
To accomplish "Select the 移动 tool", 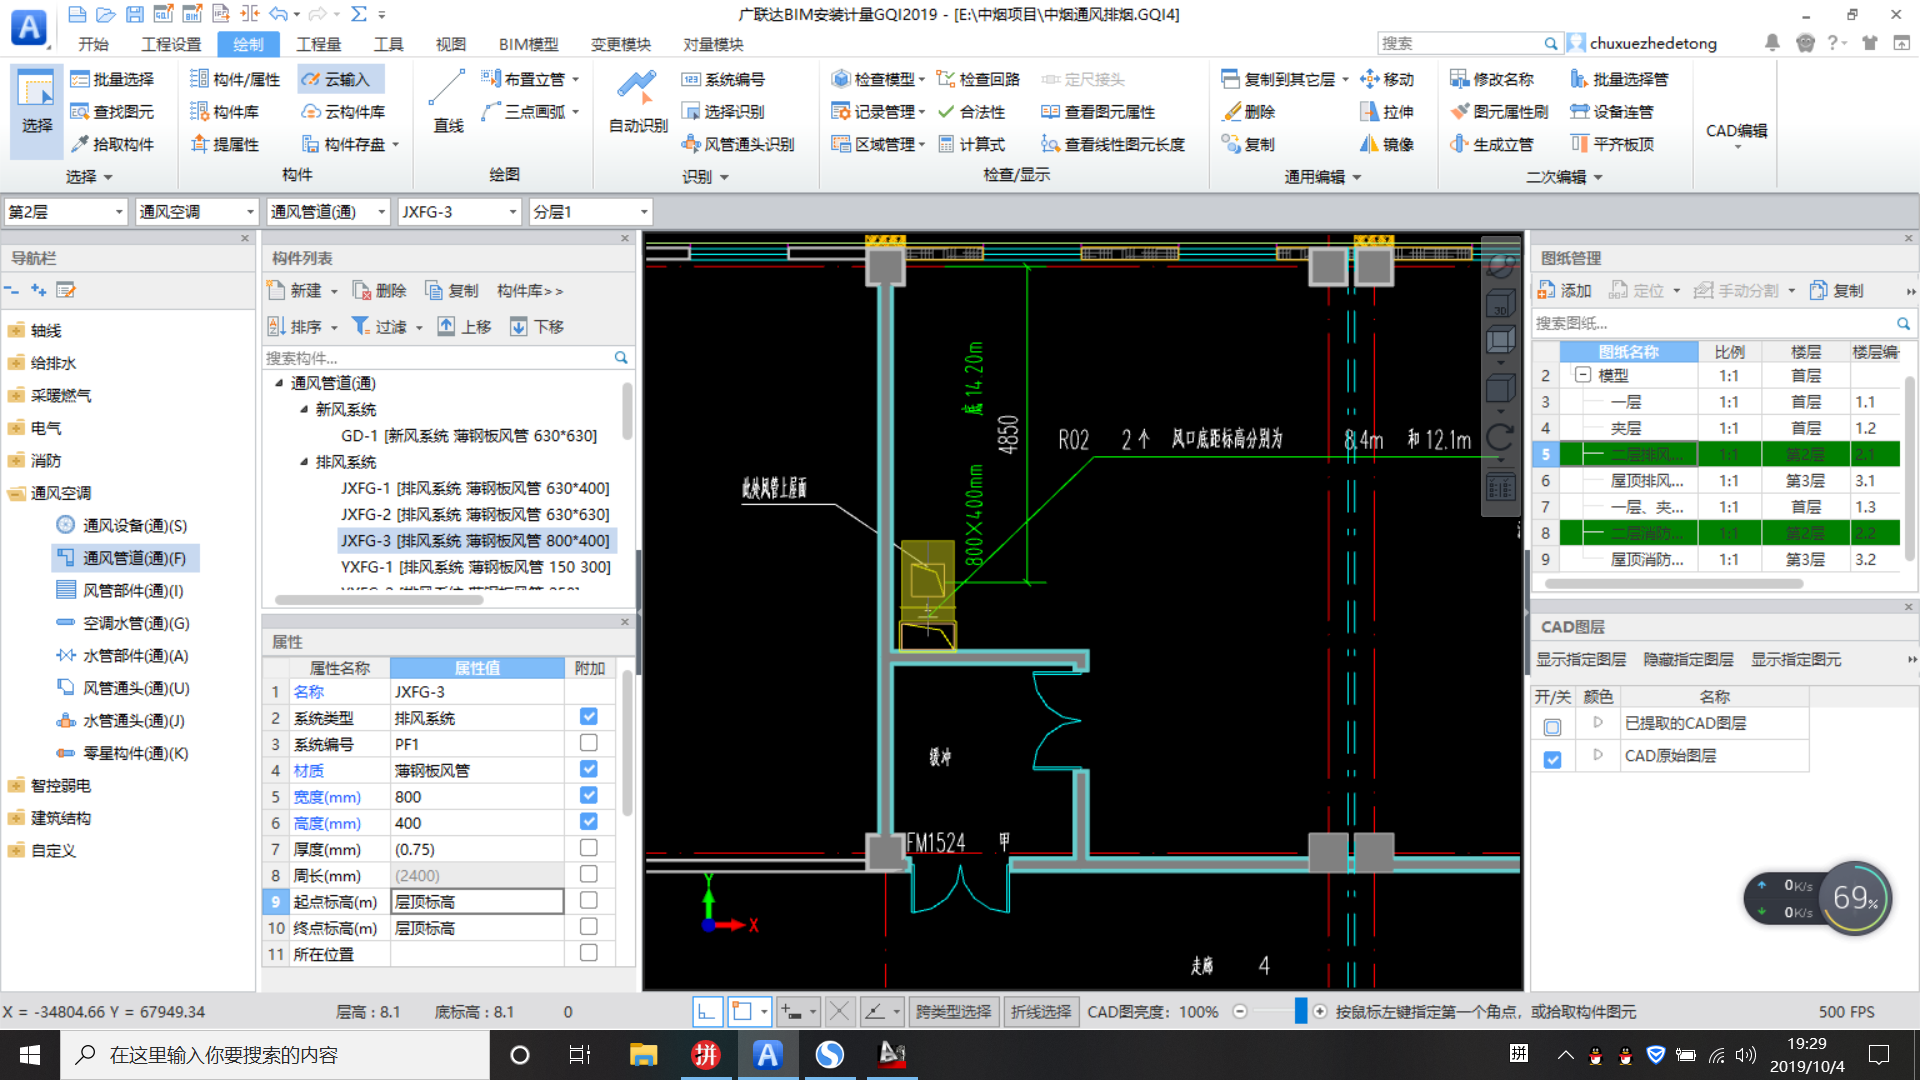I will 1387,79.
